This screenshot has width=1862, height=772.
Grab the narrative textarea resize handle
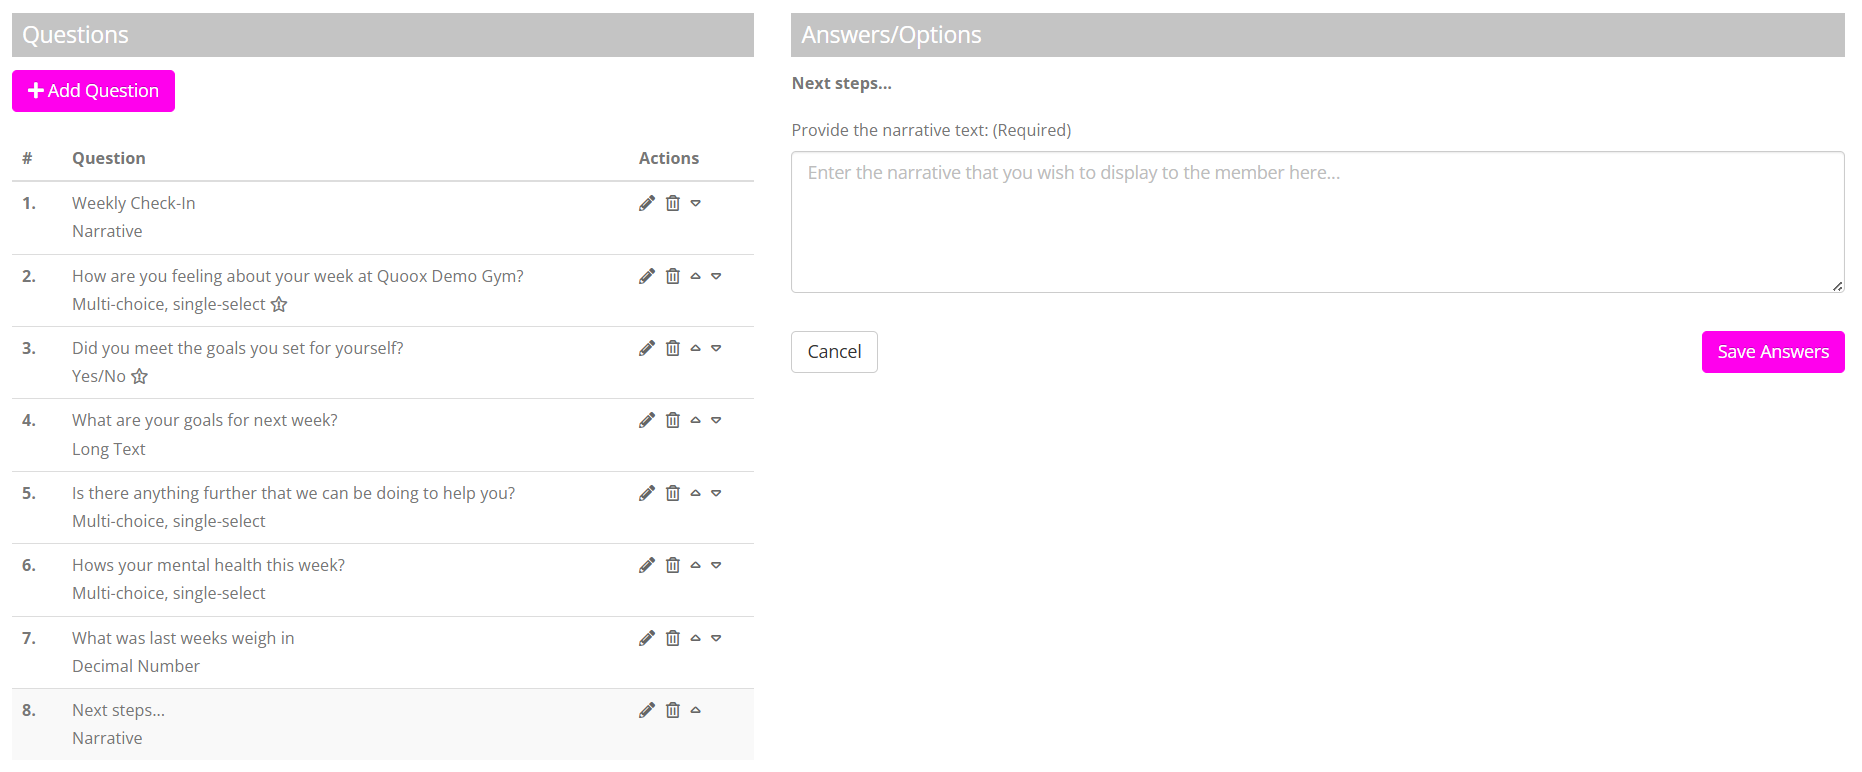coord(1837,286)
